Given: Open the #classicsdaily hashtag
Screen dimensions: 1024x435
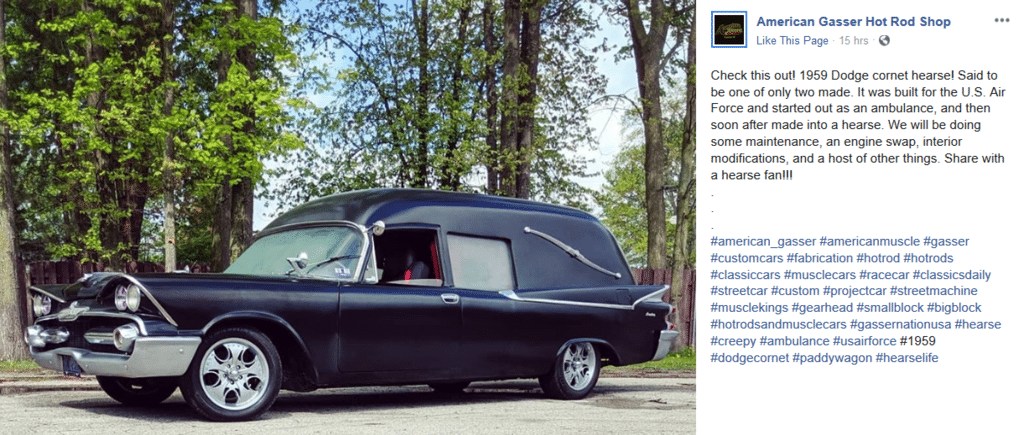Looking at the screenshot, I should point(952,275).
